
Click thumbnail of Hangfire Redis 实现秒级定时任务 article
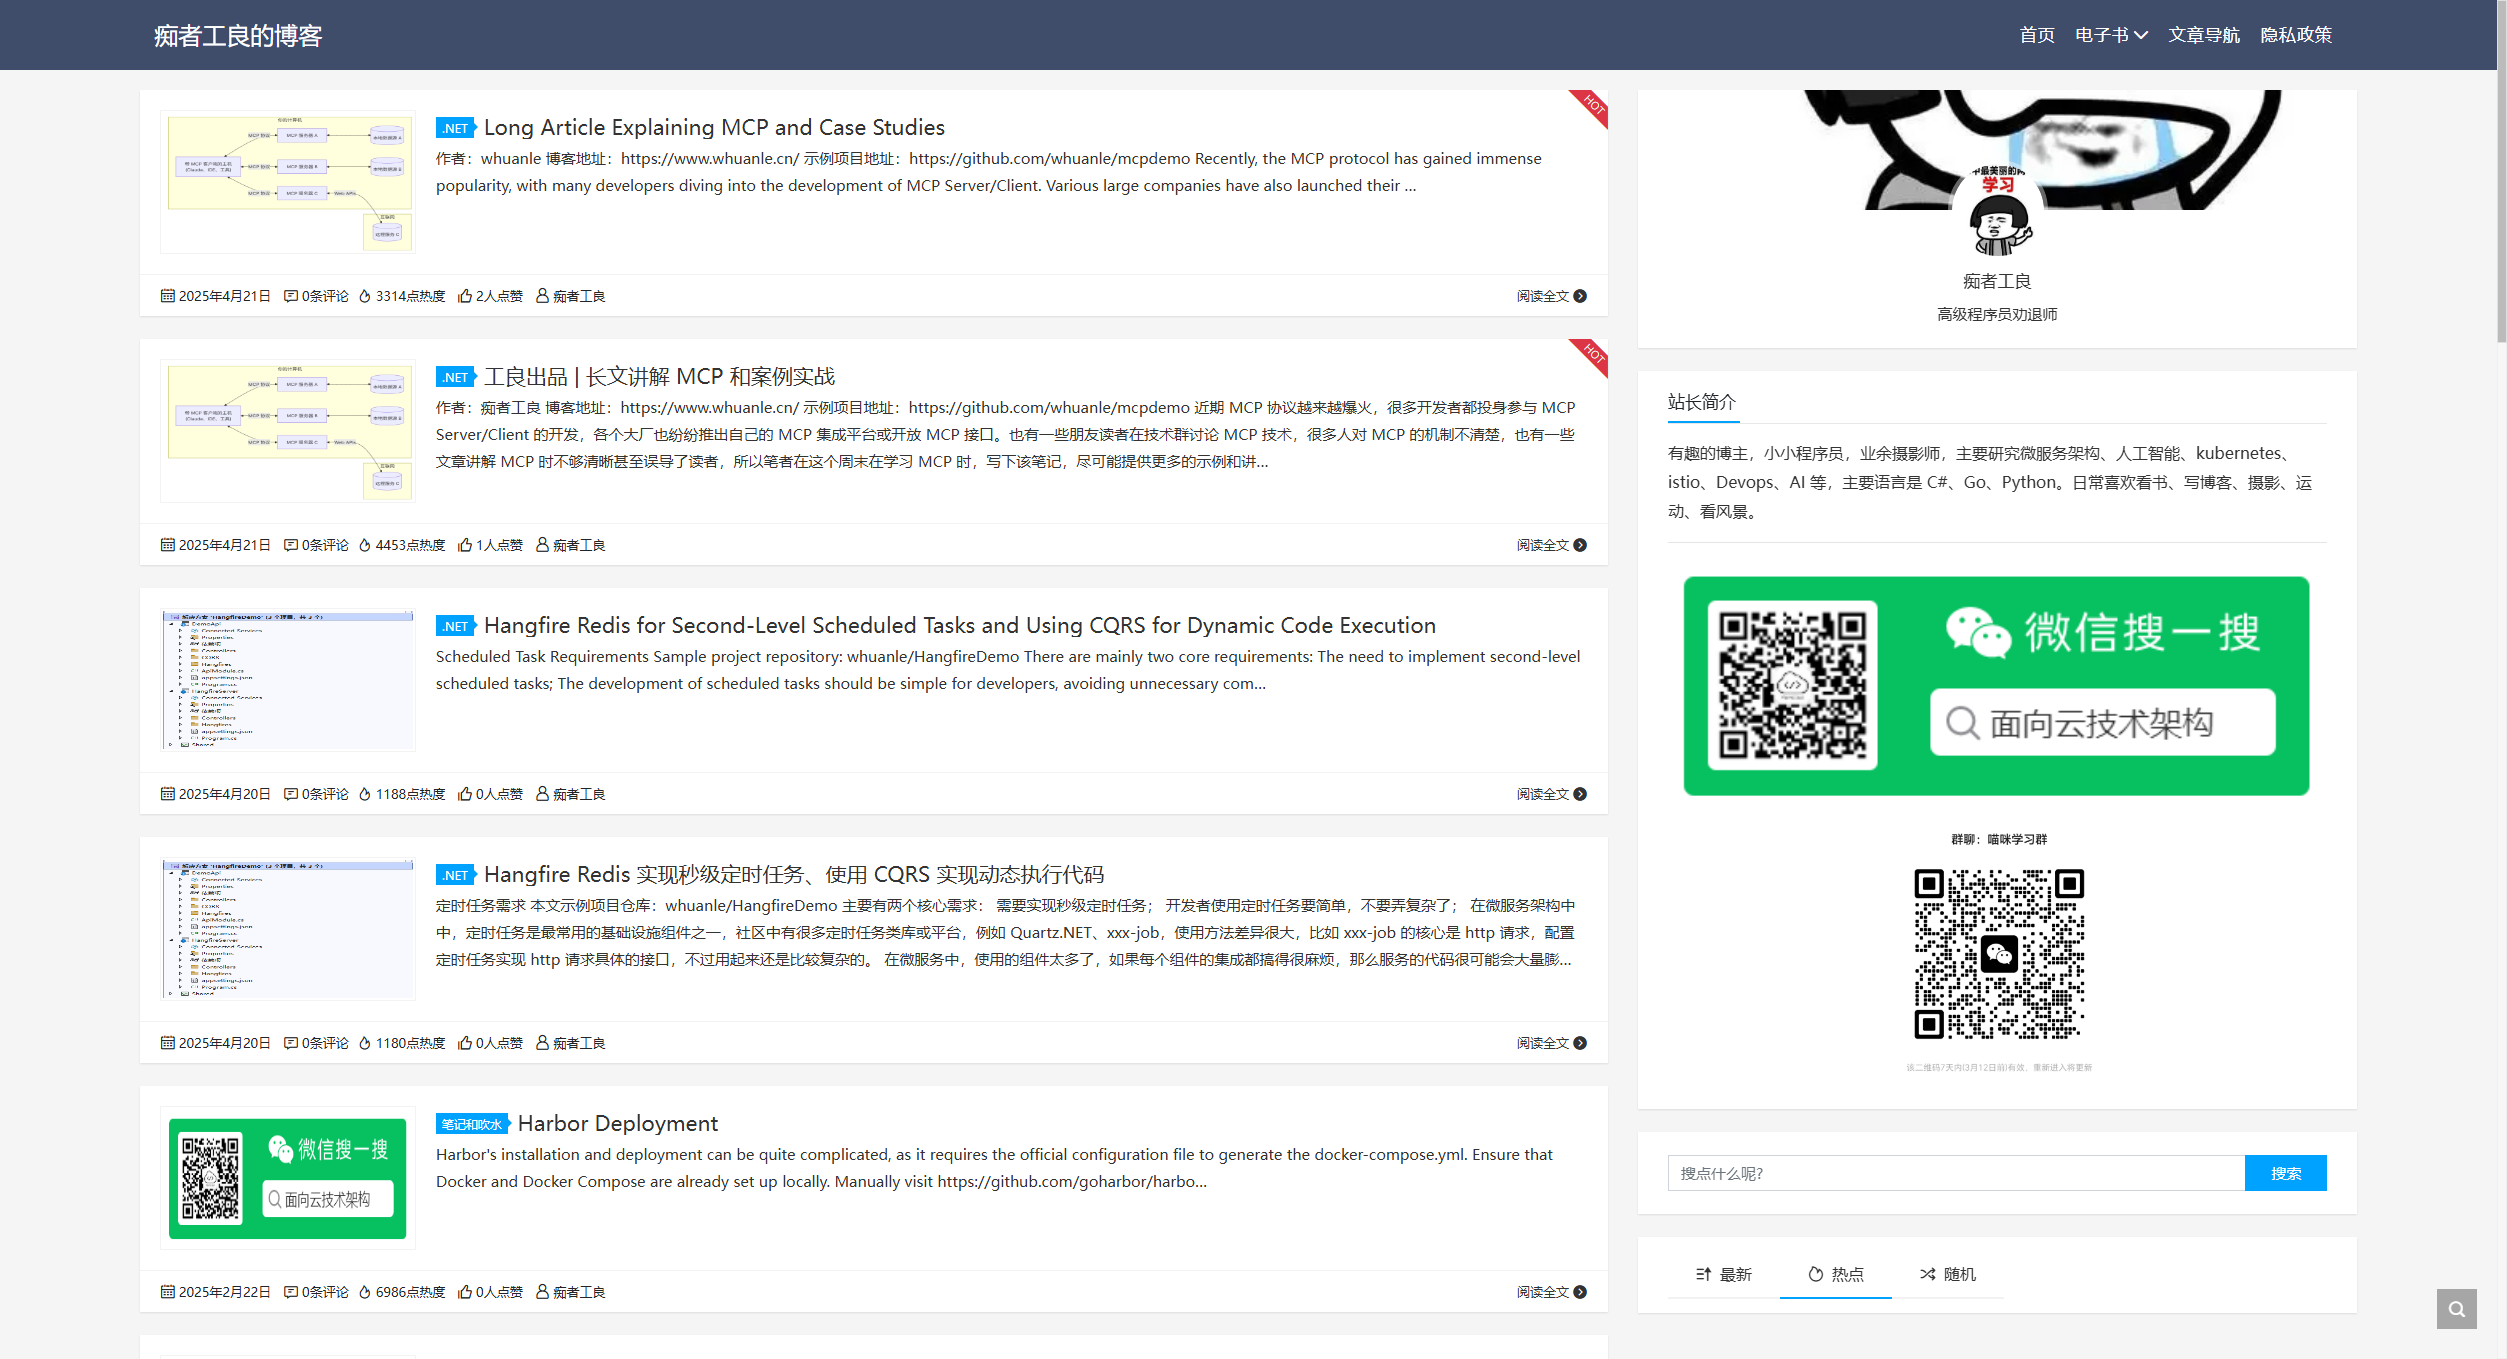tap(288, 928)
